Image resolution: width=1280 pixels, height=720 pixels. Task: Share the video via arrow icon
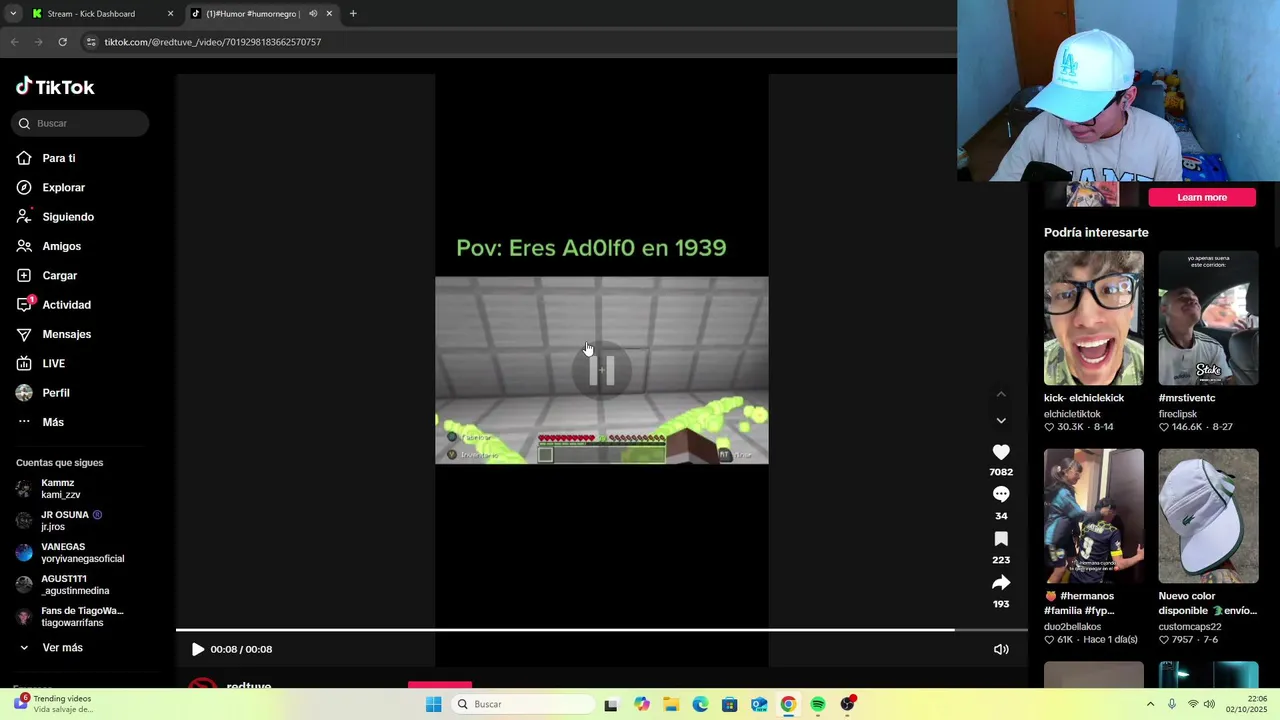click(x=1001, y=583)
